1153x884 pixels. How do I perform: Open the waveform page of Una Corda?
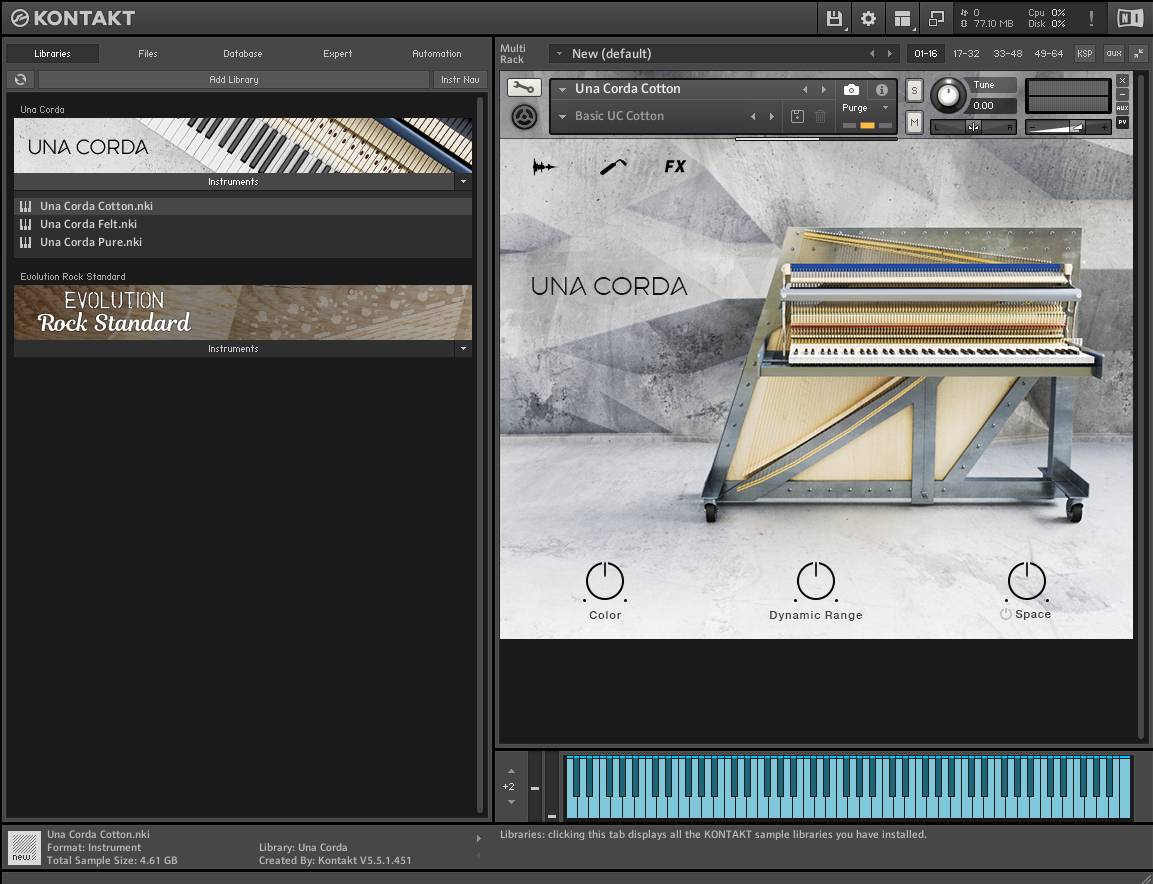click(543, 168)
